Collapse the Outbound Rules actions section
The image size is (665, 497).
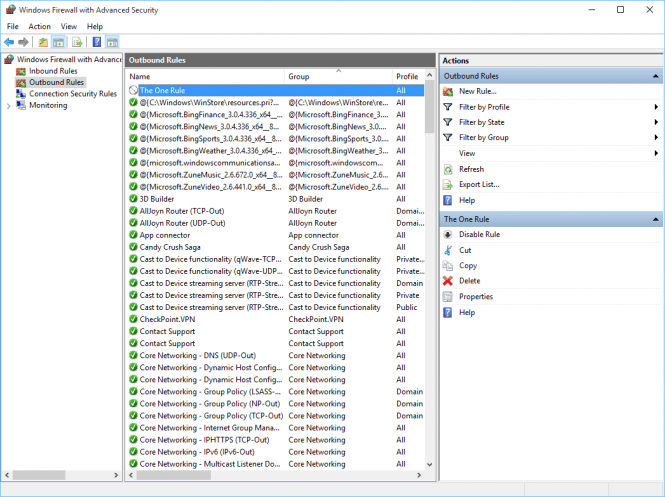pos(656,76)
